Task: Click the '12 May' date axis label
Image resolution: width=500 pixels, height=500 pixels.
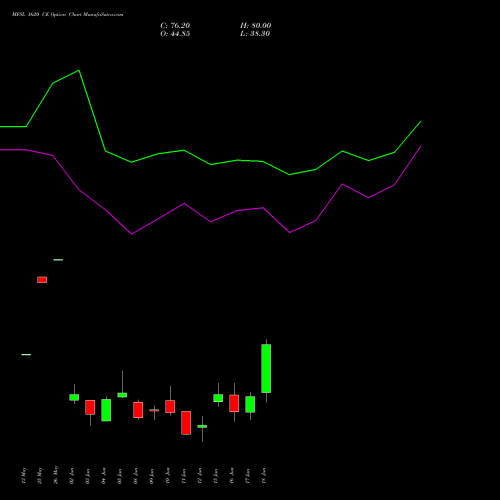Action: 24,476
